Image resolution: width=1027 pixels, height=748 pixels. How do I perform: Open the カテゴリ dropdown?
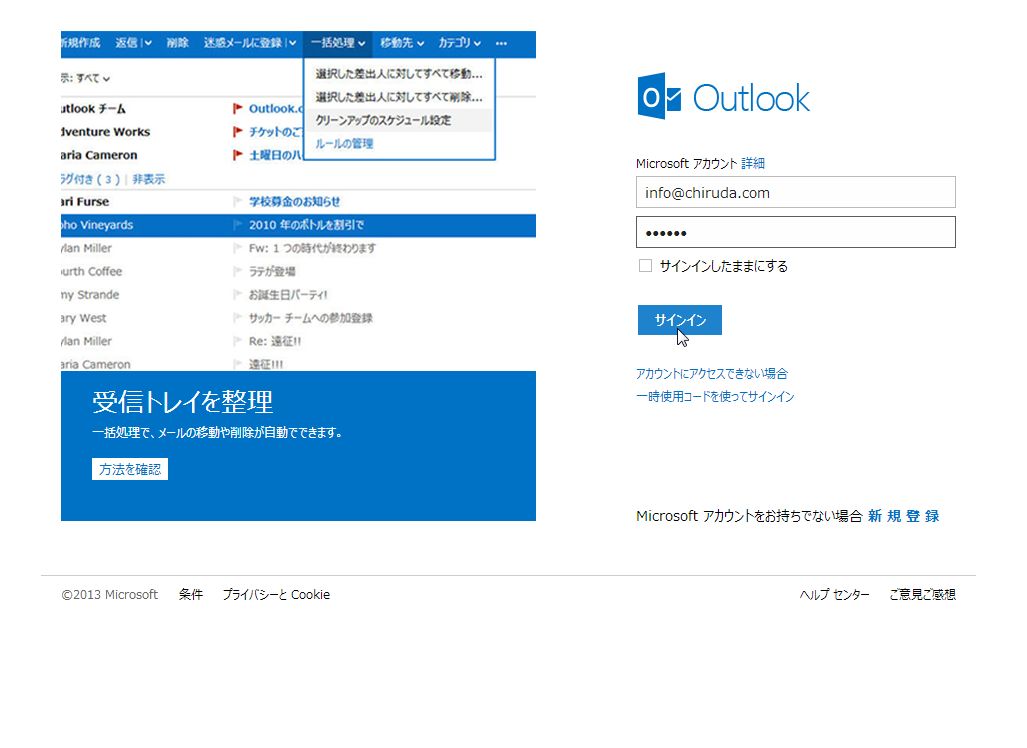pos(460,43)
